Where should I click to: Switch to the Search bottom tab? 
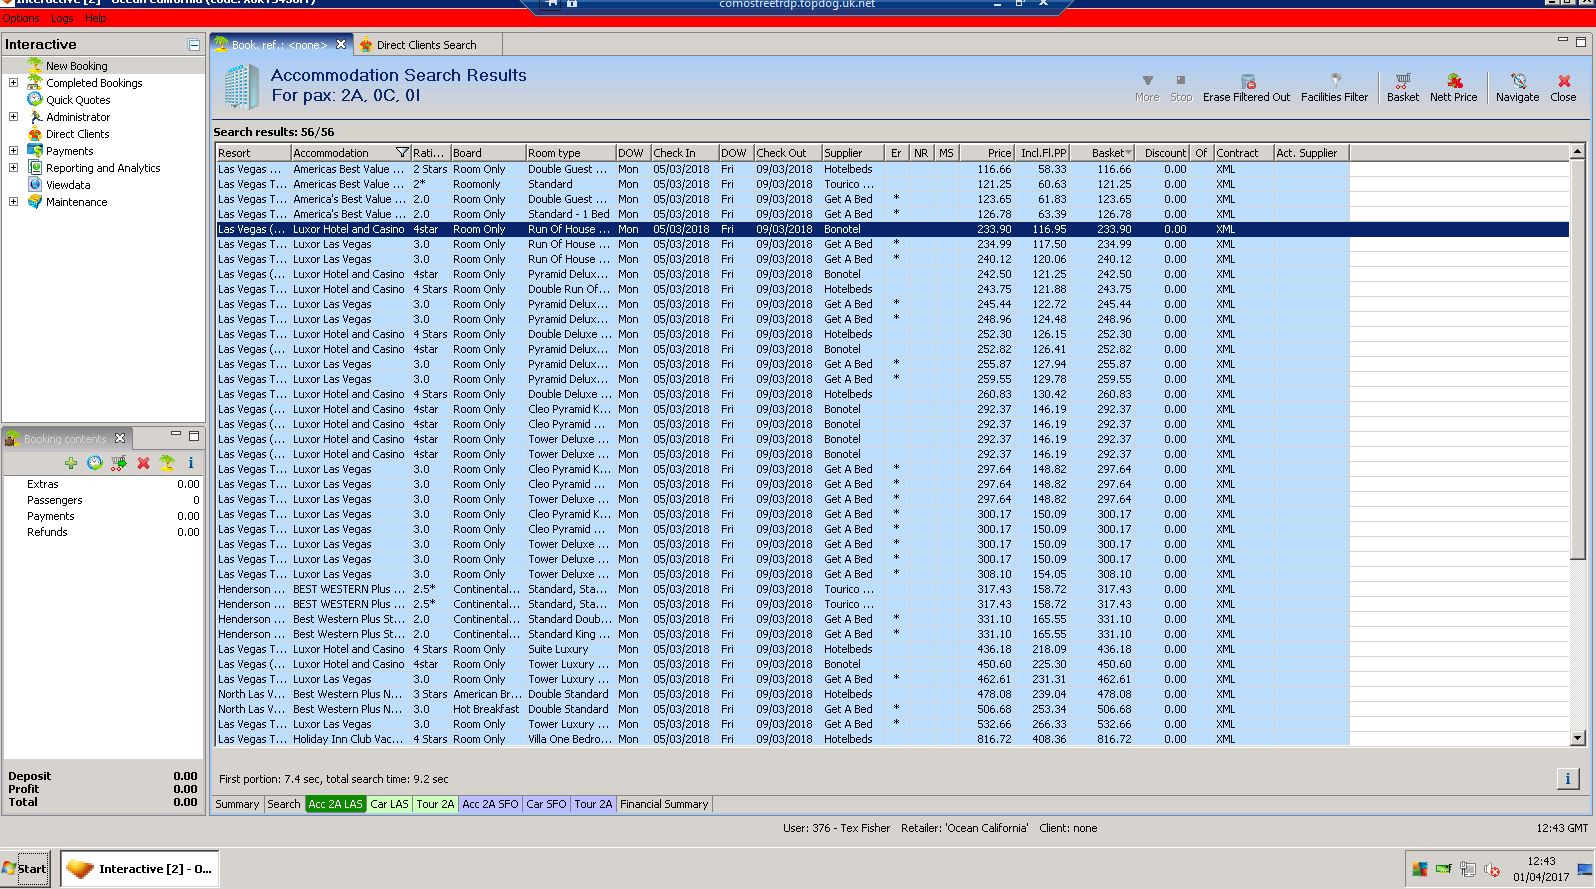tap(283, 804)
